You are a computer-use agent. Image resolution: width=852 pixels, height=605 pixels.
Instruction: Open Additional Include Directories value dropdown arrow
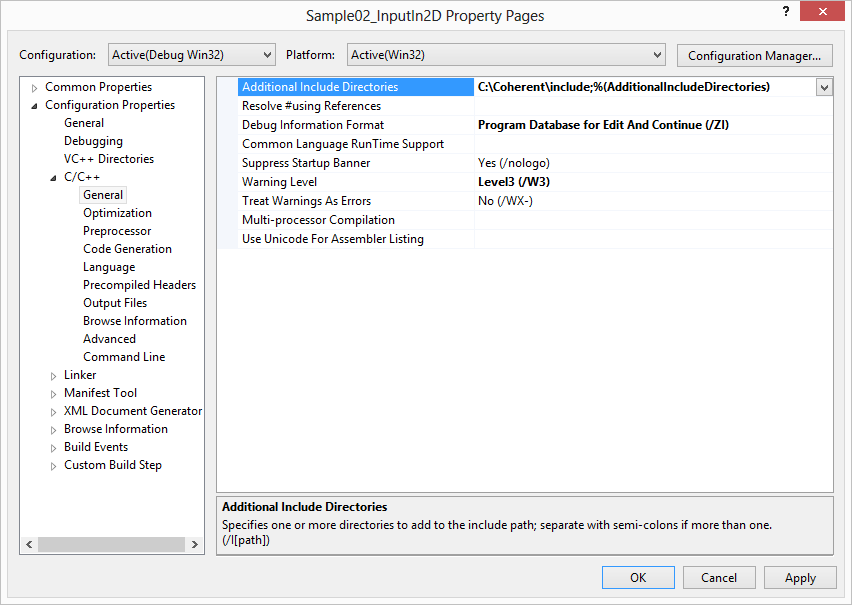click(824, 87)
